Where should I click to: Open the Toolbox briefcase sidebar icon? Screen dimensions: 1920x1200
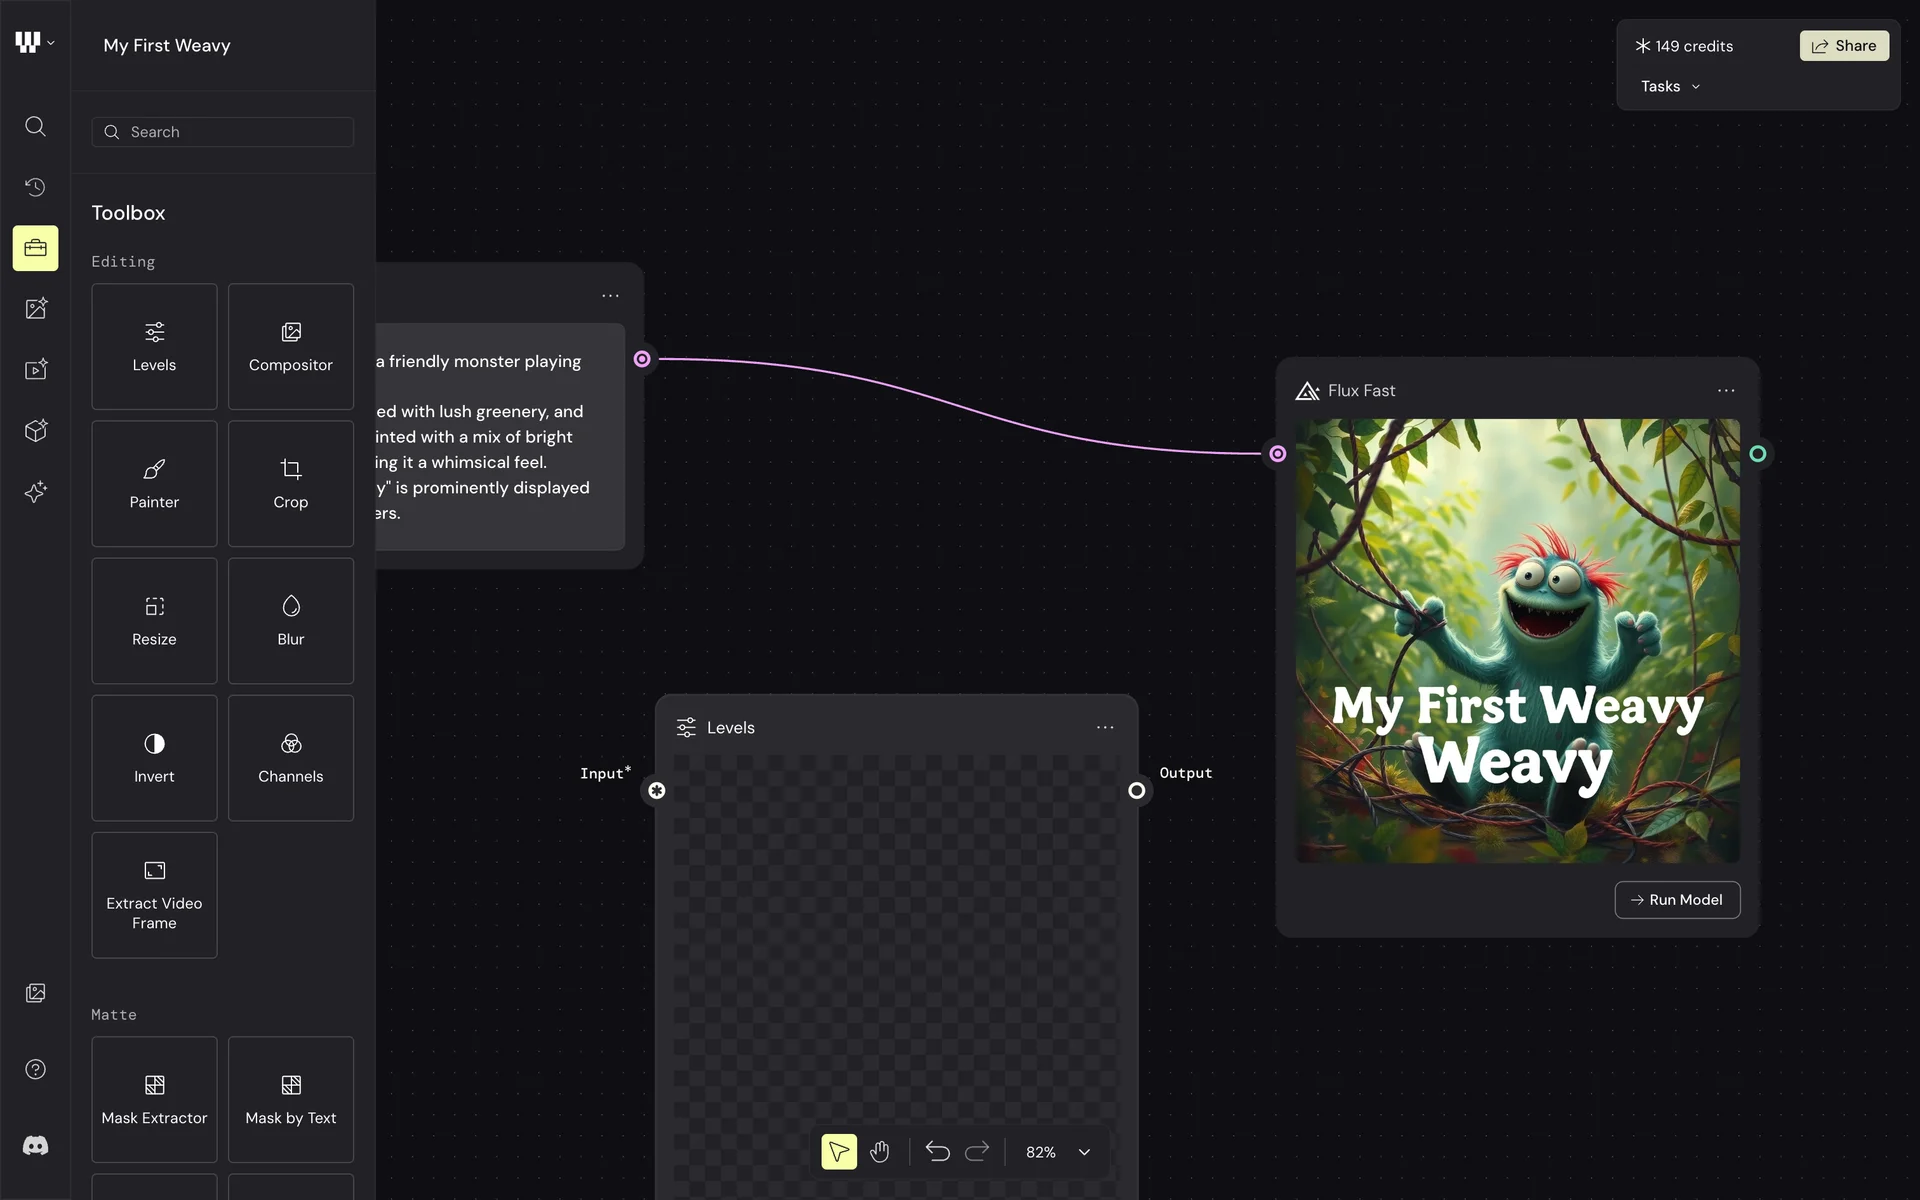(x=35, y=248)
